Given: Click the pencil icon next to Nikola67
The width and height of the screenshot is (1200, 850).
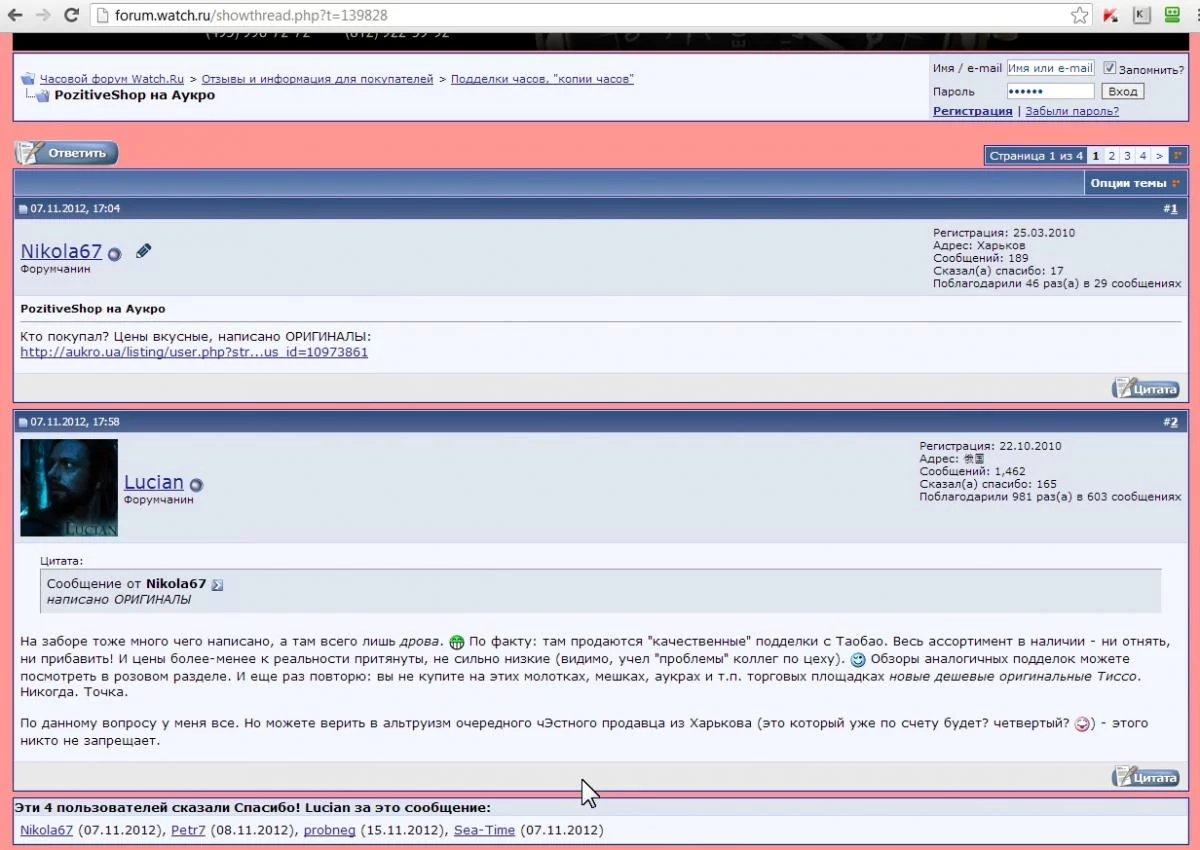Looking at the screenshot, I should pos(143,251).
